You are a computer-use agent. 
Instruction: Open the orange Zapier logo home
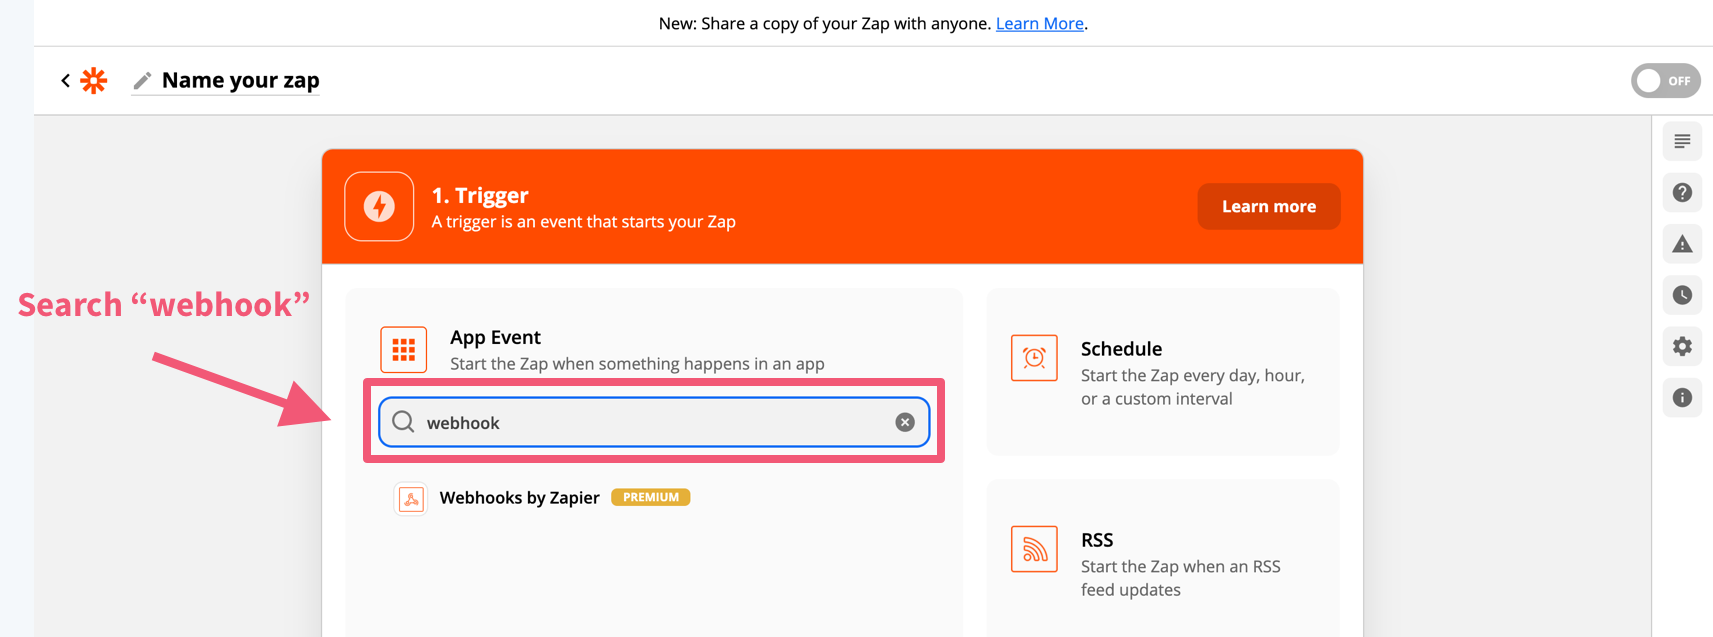(93, 80)
